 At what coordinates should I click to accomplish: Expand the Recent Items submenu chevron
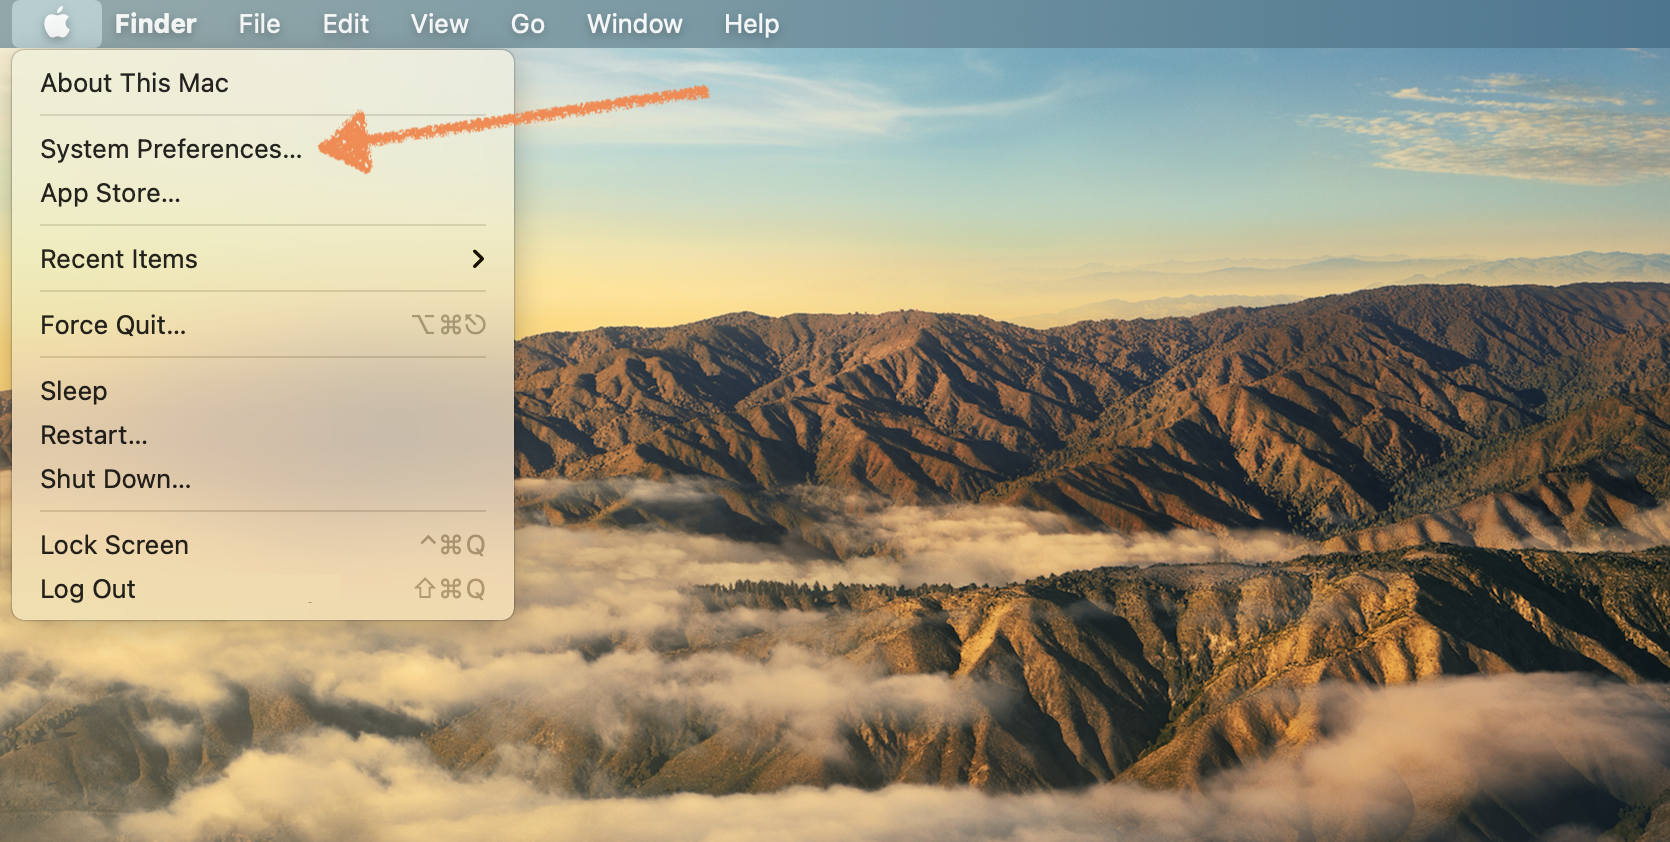pos(478,259)
